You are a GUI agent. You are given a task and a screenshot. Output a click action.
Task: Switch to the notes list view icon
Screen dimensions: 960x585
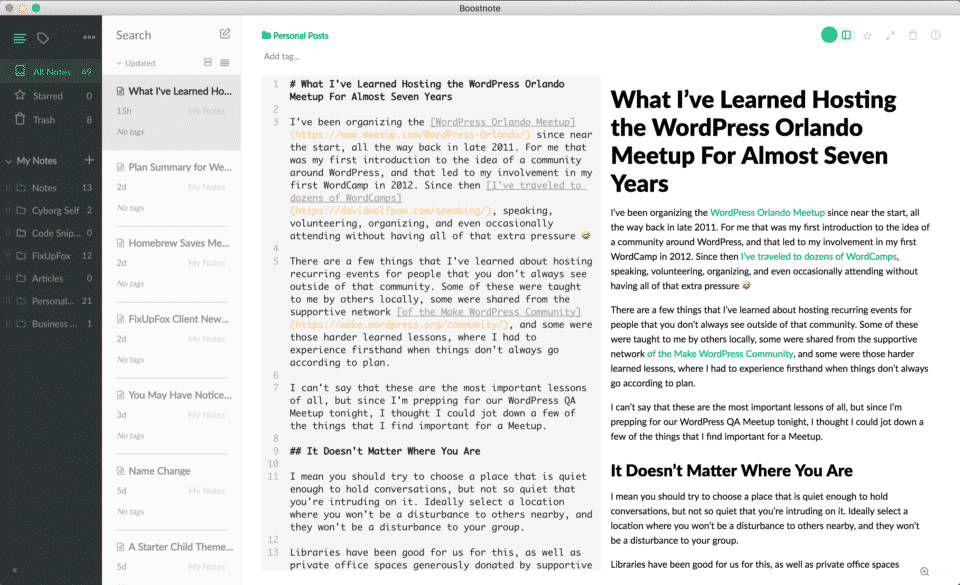20,39
